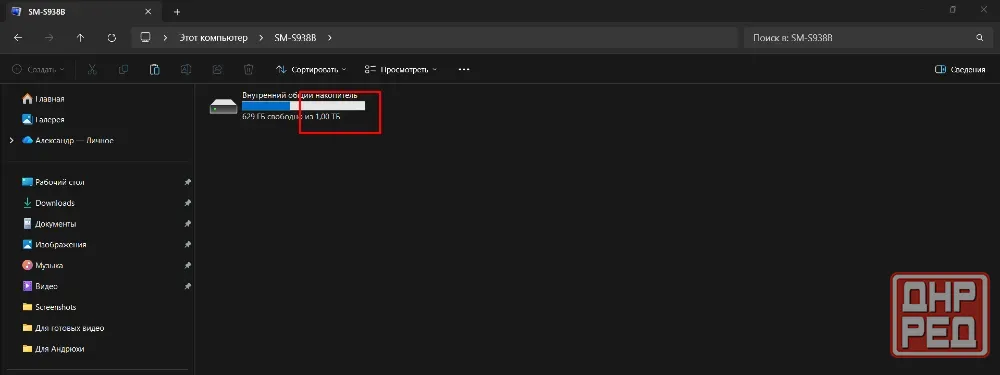Image resolution: width=1000 pixels, height=375 pixels.
Task: Click the Copy toolbar icon
Action: click(x=123, y=70)
